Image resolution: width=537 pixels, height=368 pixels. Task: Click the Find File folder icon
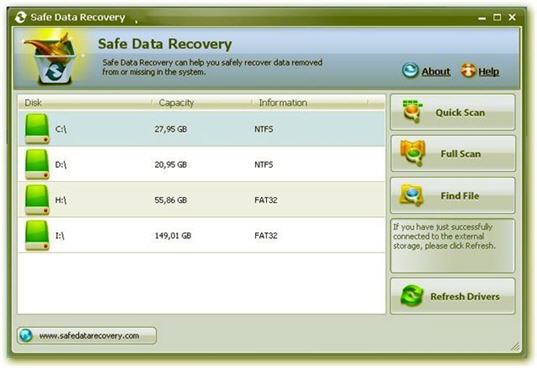412,195
